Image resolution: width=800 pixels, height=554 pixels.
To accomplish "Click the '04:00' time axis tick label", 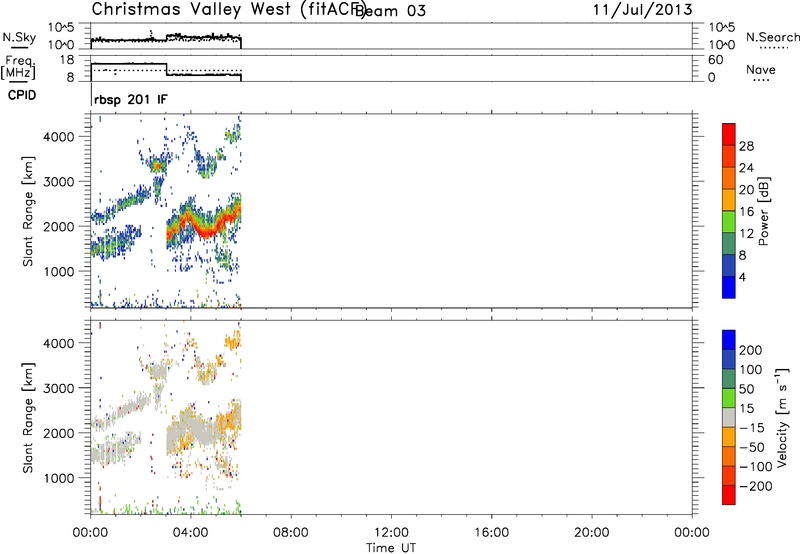I will pos(190,533).
